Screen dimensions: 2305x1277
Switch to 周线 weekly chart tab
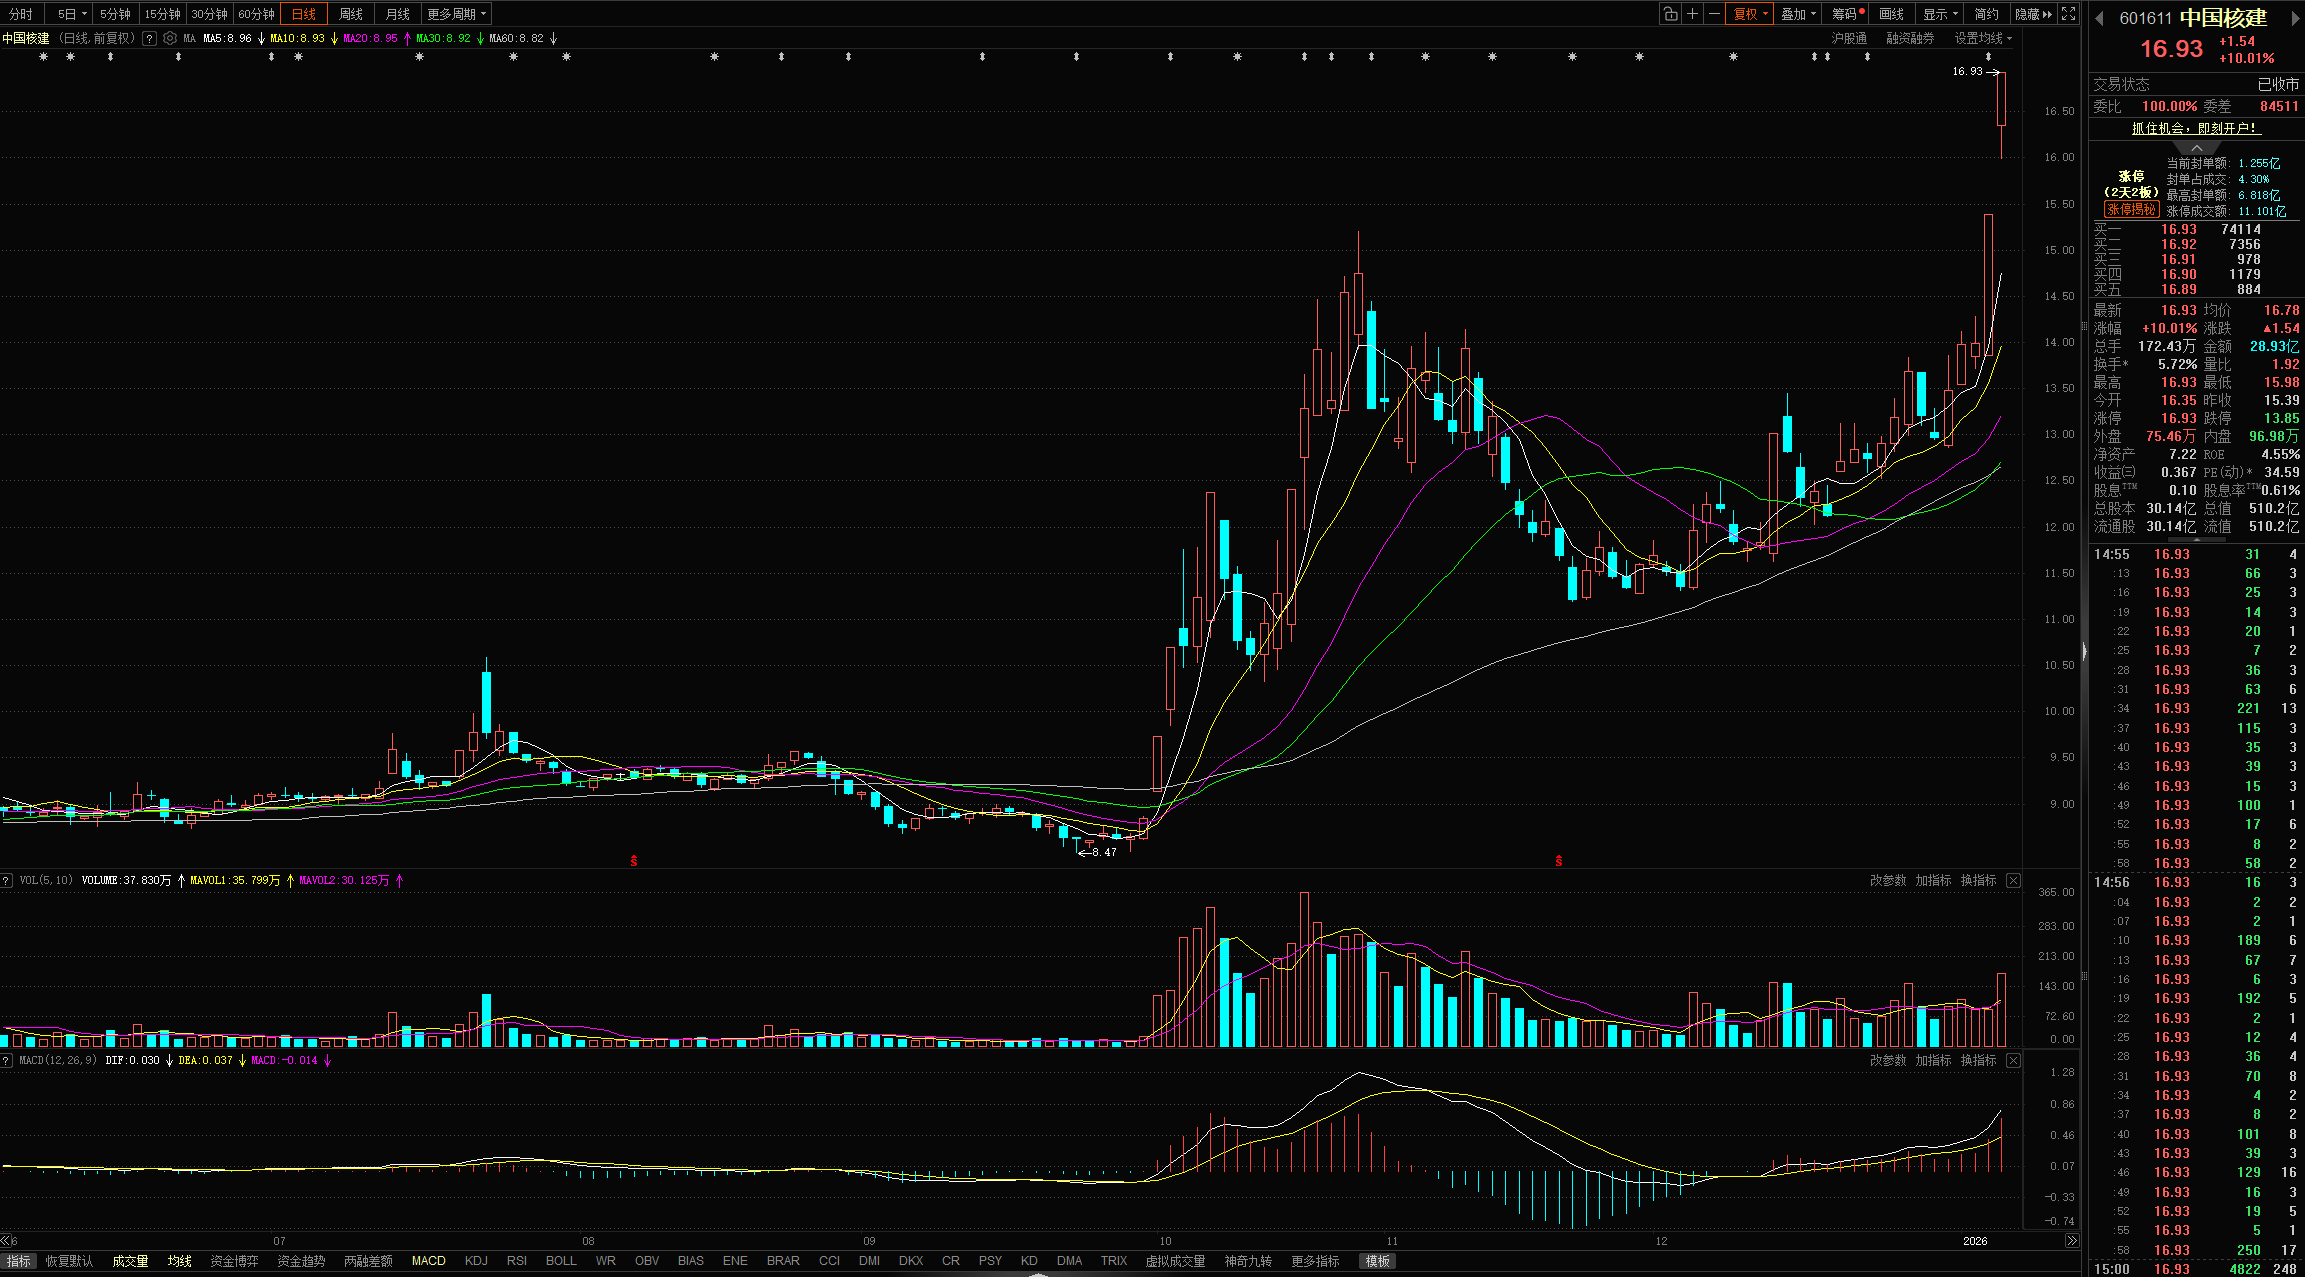click(x=350, y=14)
